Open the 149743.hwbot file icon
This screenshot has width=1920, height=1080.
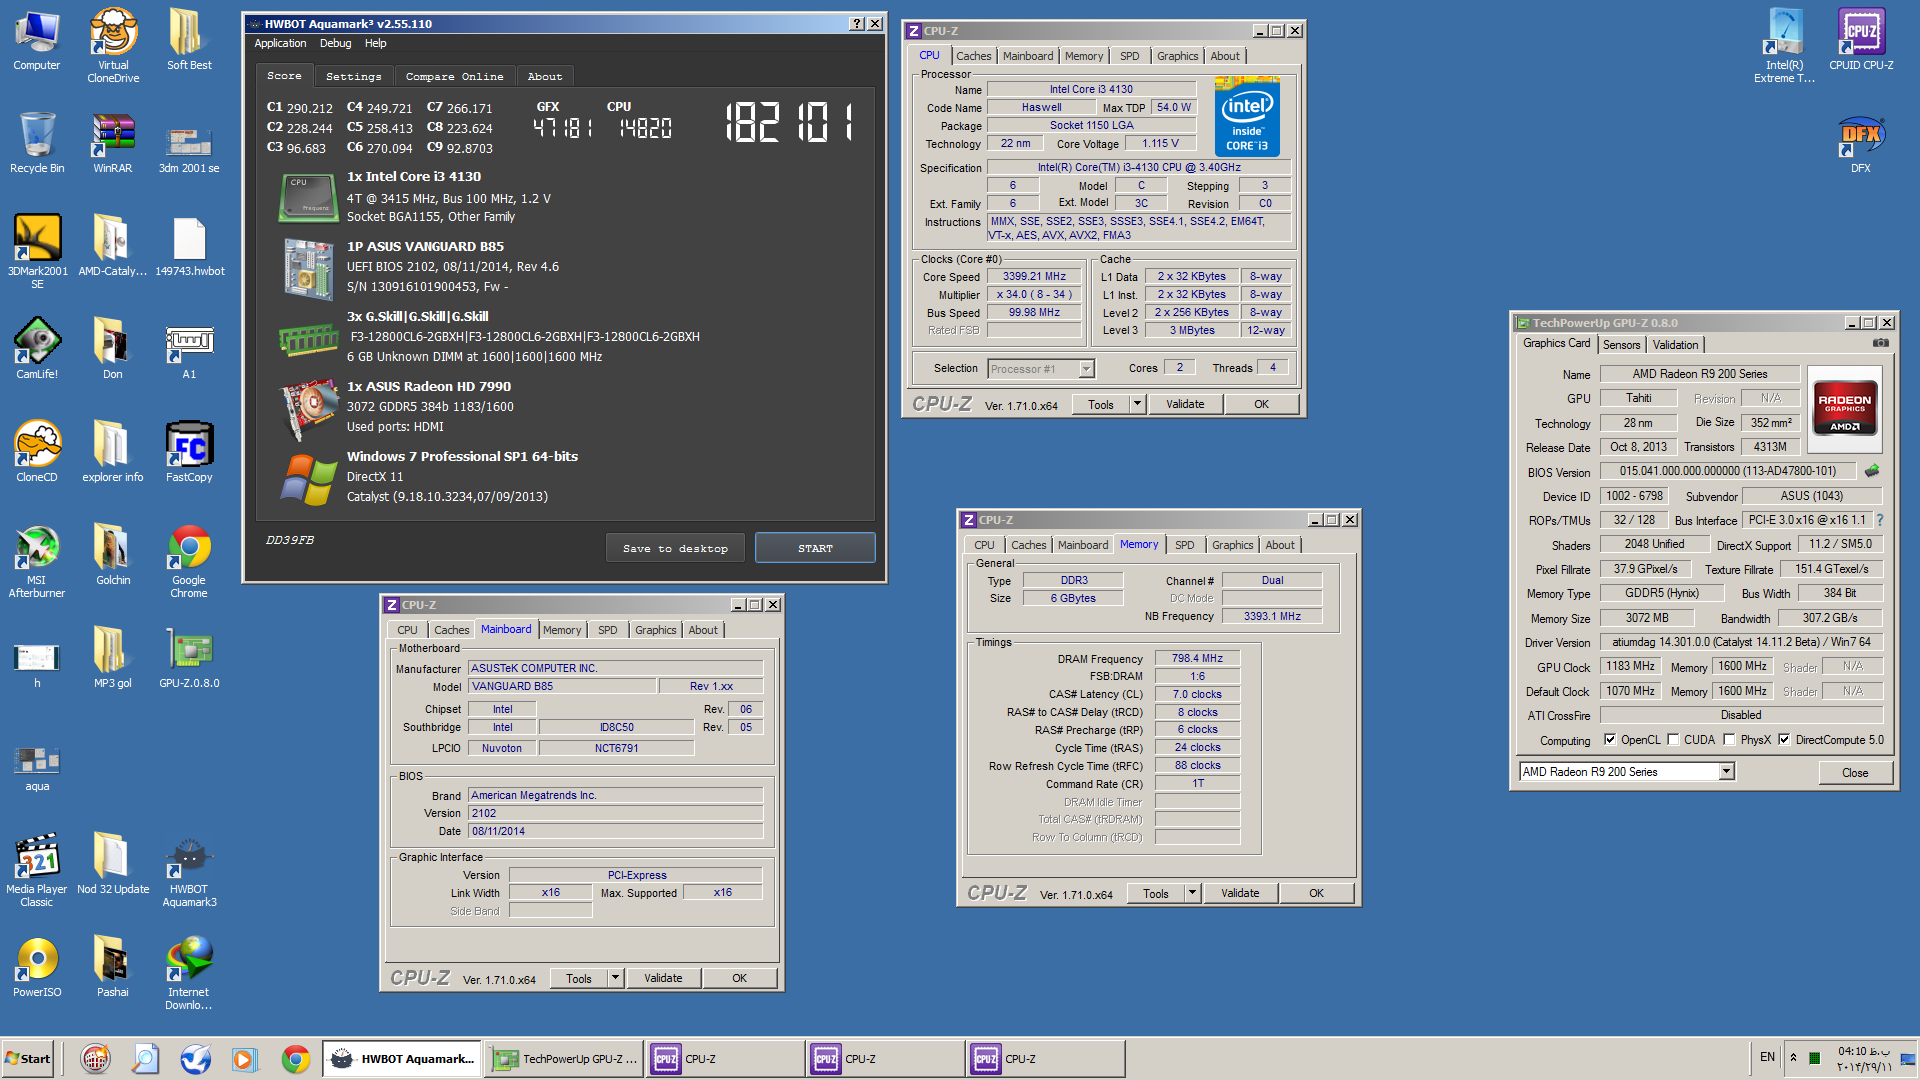[x=189, y=246]
